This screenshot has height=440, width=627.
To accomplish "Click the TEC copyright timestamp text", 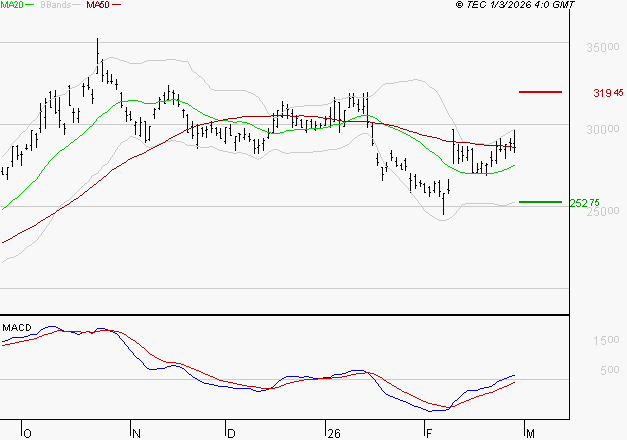I will pos(515,5).
